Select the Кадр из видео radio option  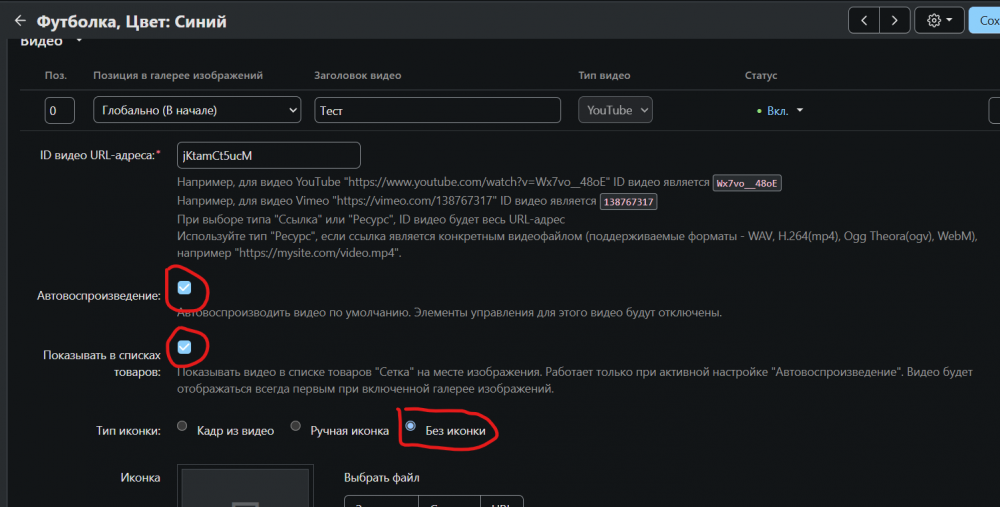pos(182,426)
